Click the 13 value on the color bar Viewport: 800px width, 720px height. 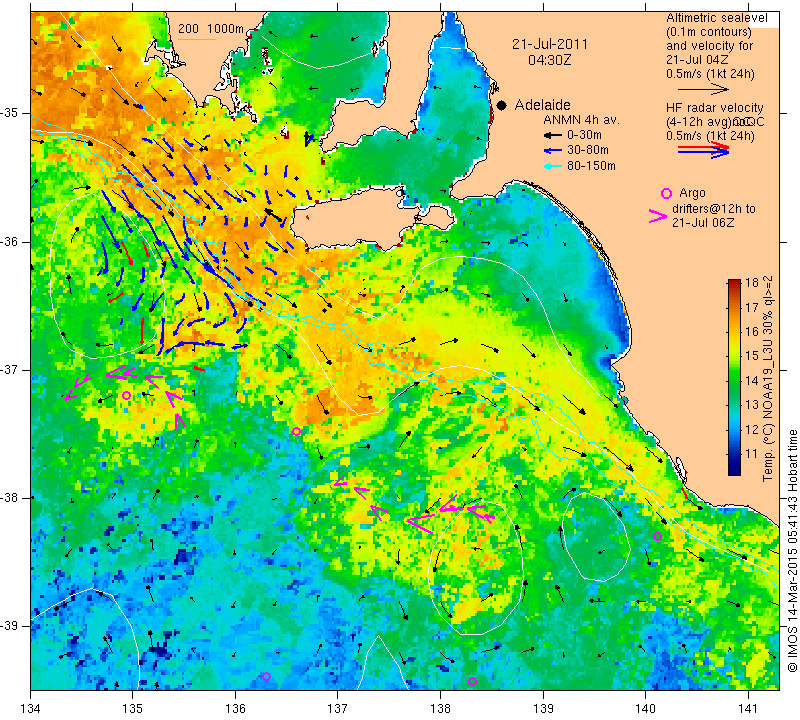point(752,405)
